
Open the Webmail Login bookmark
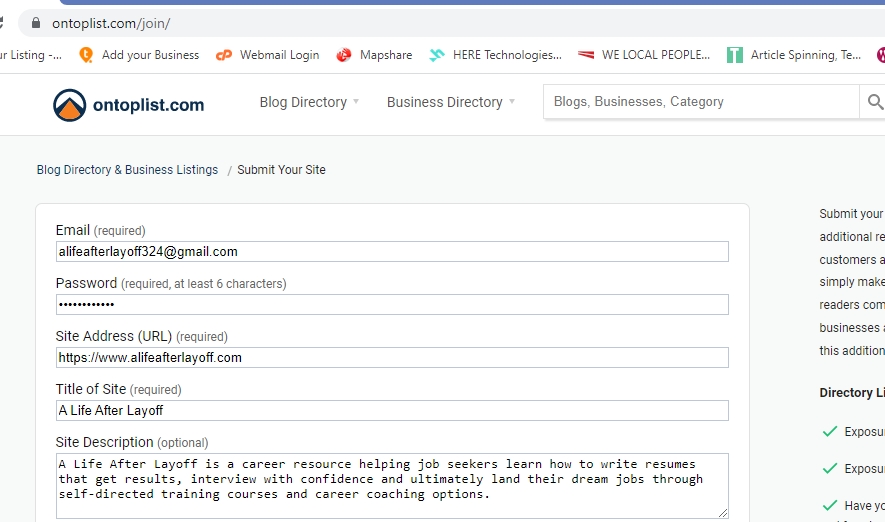coord(268,55)
